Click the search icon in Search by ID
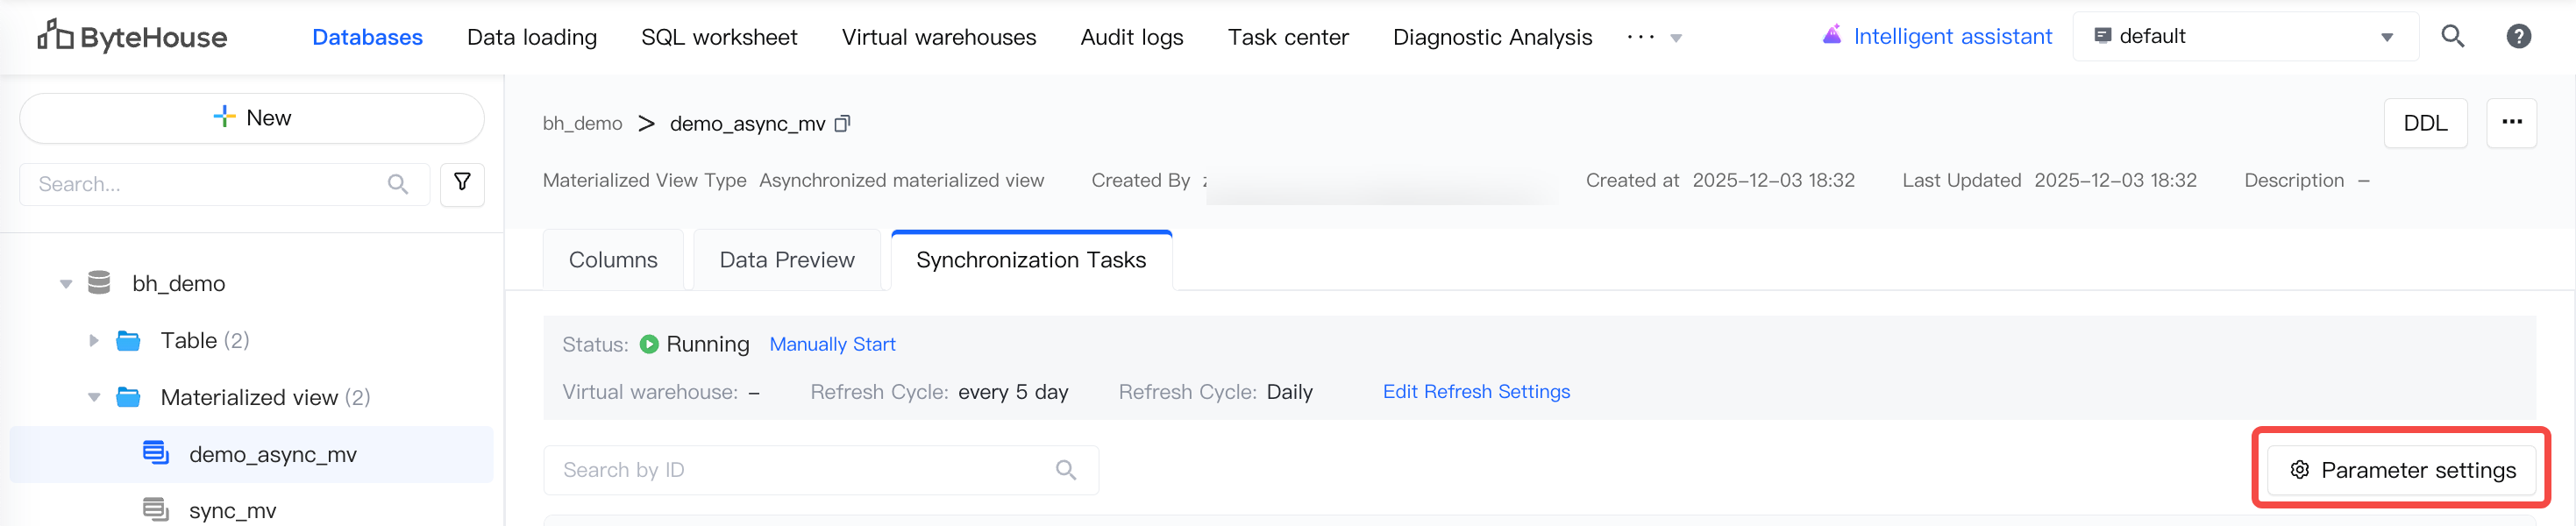2576x526 pixels. click(x=1066, y=470)
